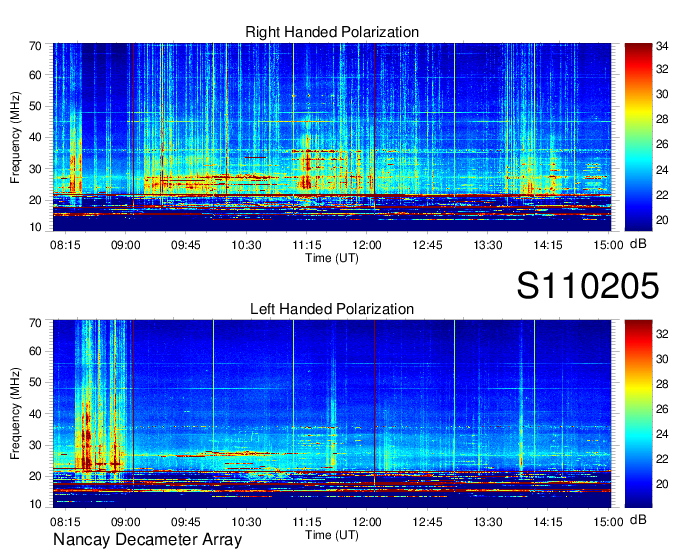This screenshot has height=552, width=680.
Task: Click the 50 MHz tick on Left Handed plot
Action: click(x=35, y=382)
